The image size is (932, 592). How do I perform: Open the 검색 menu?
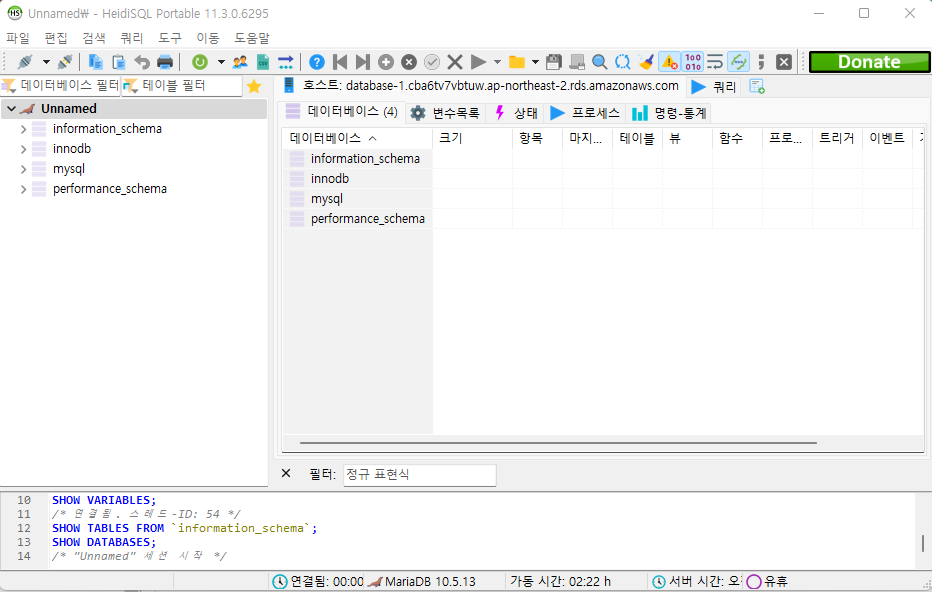(94, 38)
